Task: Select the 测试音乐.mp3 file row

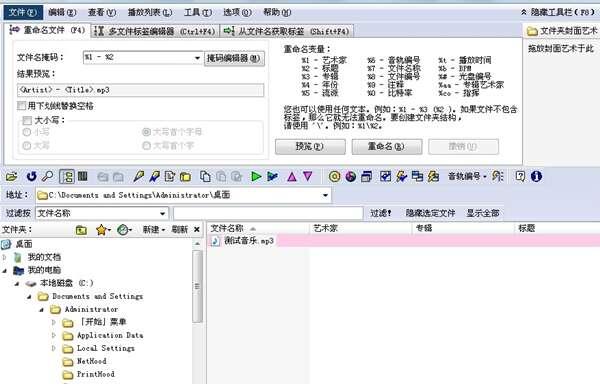Action: 404,241
